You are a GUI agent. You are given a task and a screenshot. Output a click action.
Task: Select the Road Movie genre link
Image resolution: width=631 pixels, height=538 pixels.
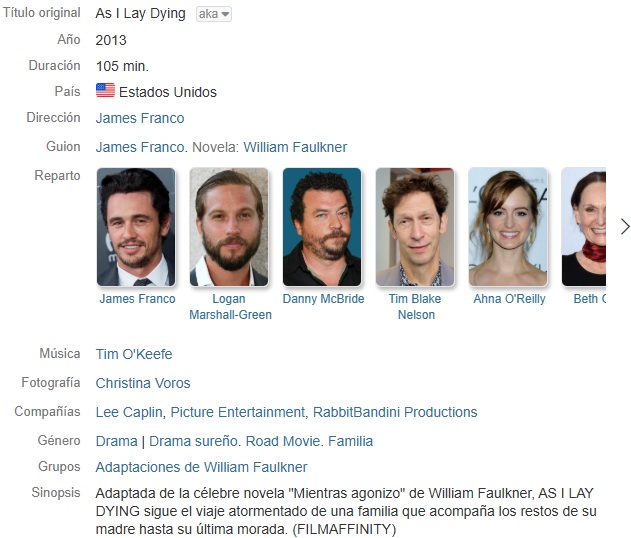(283, 441)
